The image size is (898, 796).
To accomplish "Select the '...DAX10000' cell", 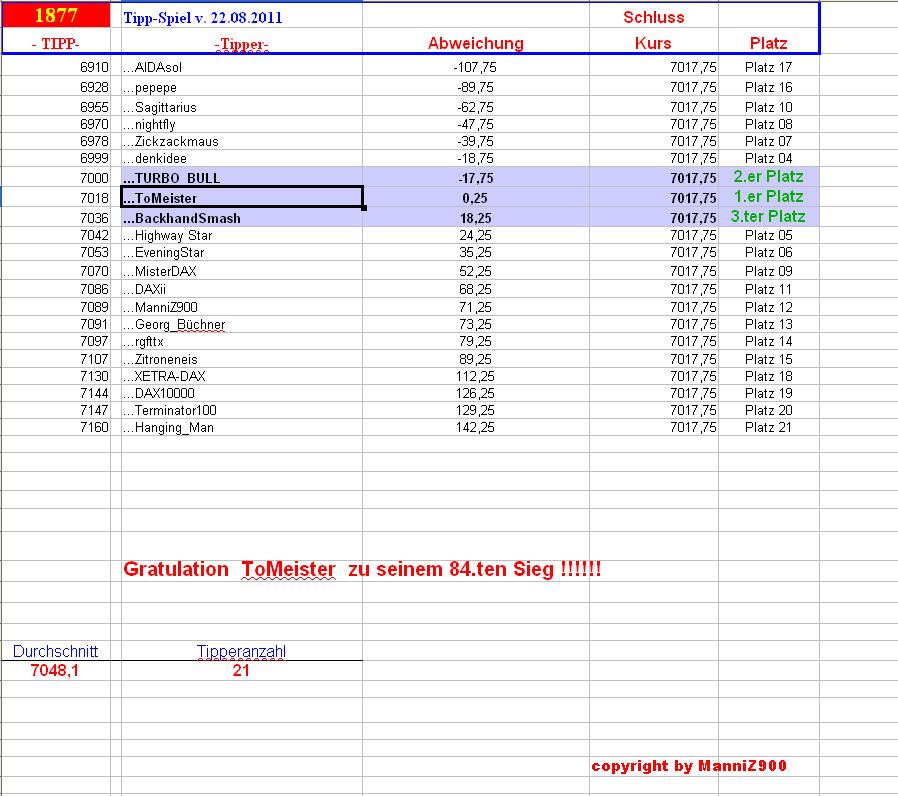I will pyautogui.click(x=242, y=393).
